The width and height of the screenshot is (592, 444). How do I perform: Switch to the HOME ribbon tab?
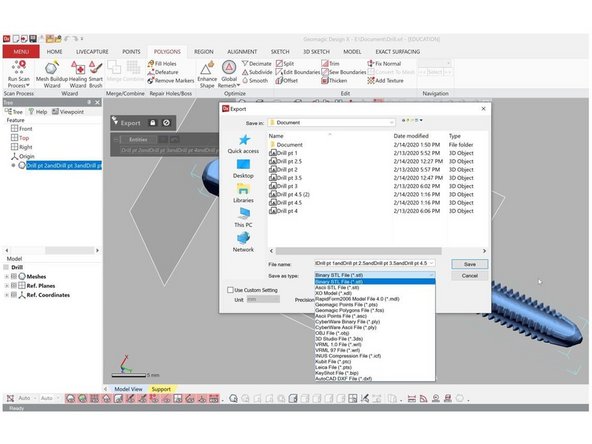click(x=54, y=51)
